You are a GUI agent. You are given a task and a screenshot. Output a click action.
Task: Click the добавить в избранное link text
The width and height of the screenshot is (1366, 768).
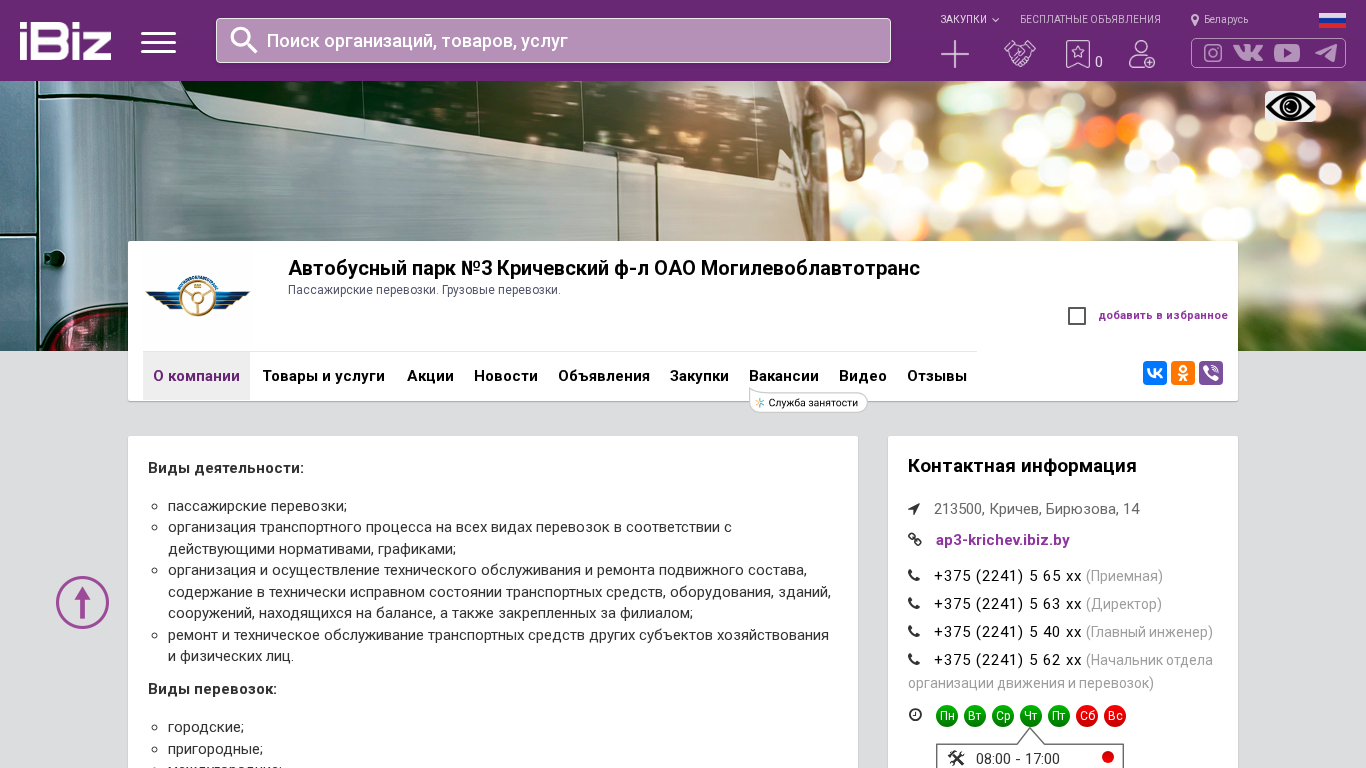1163,316
